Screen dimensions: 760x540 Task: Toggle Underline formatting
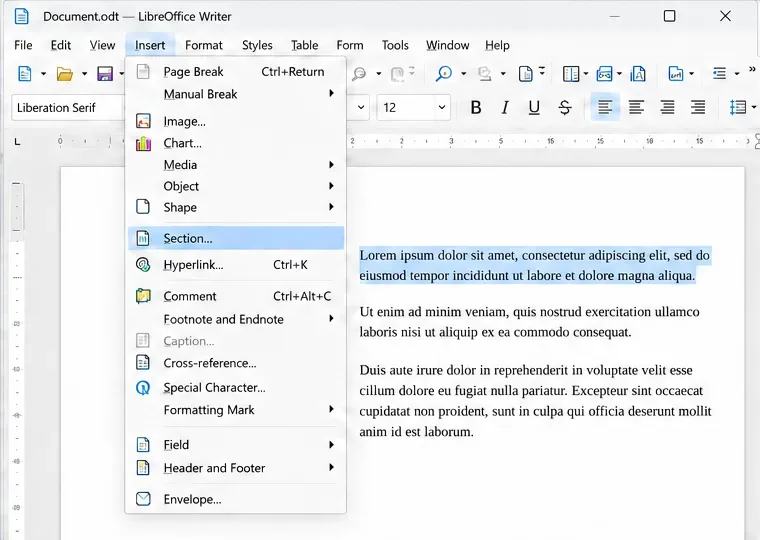click(534, 107)
